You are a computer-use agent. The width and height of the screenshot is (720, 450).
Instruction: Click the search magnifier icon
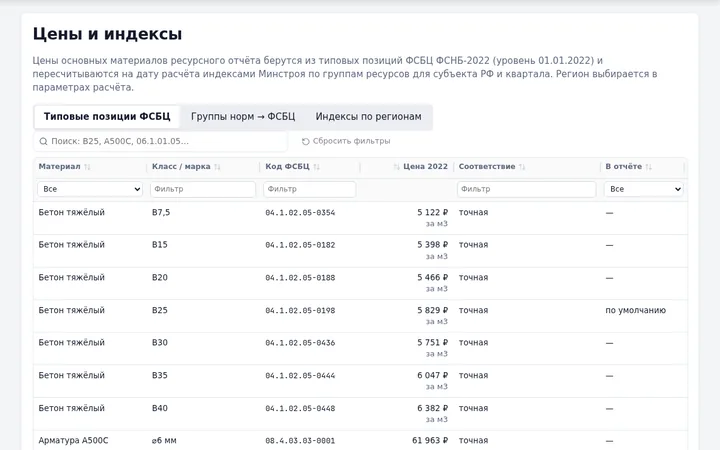43,141
